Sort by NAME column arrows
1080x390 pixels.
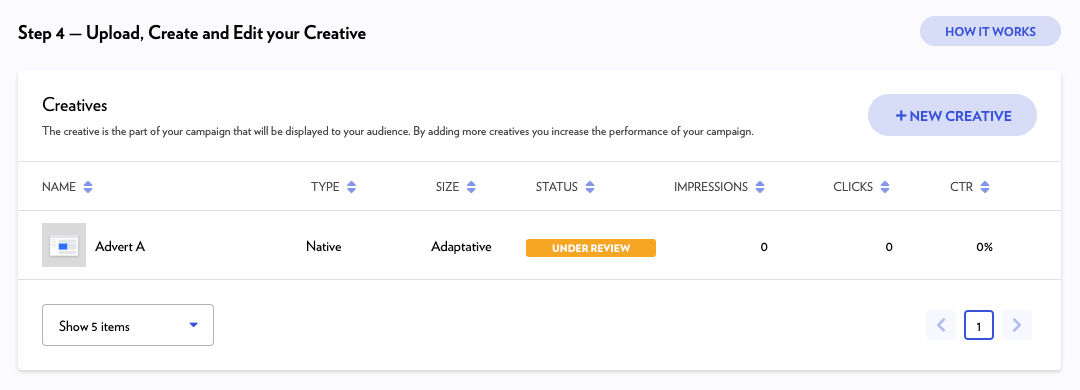click(87, 187)
